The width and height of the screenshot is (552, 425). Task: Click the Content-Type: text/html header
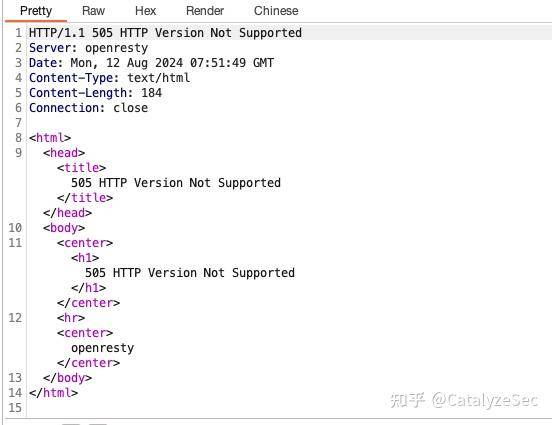109,78
